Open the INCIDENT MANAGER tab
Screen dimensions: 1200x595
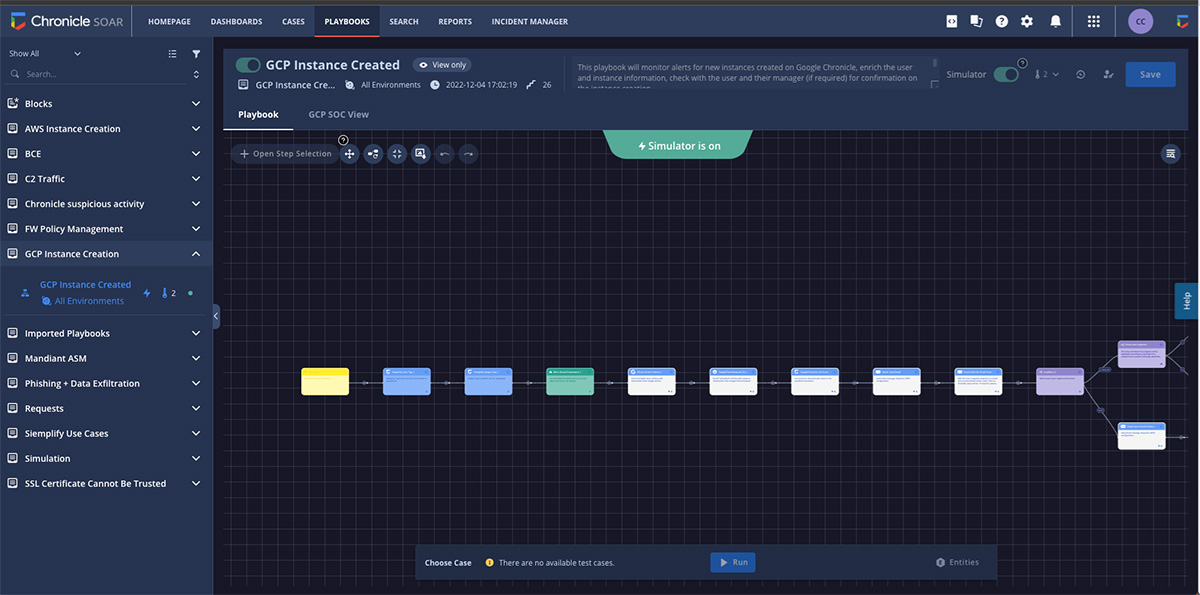pos(530,21)
